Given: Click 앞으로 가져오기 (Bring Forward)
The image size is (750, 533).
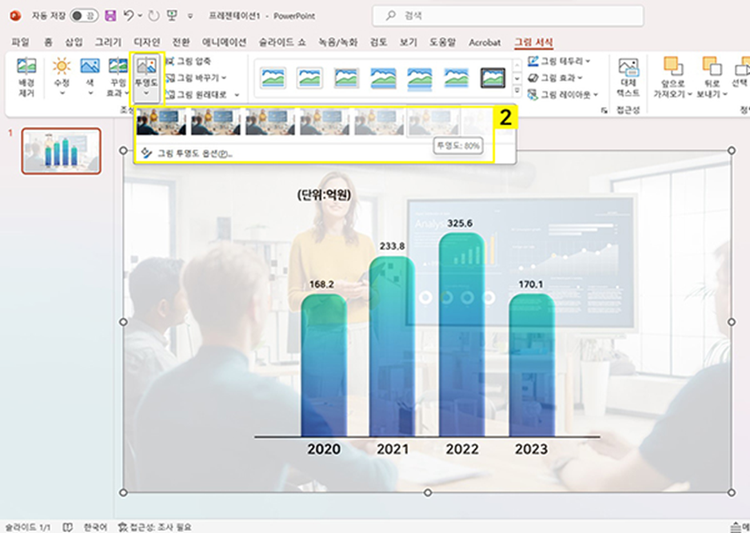Looking at the screenshot, I should [x=672, y=78].
